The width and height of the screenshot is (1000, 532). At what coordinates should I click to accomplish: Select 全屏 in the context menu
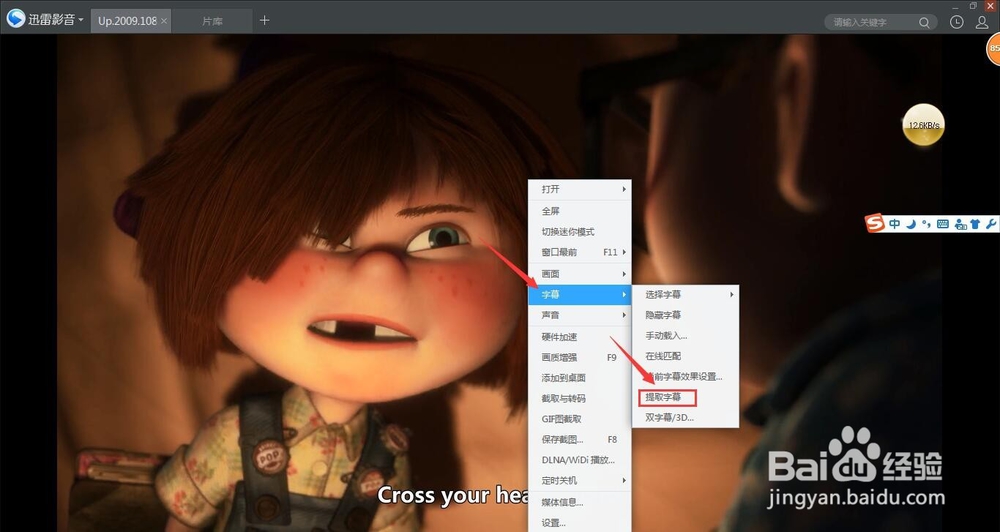580,211
